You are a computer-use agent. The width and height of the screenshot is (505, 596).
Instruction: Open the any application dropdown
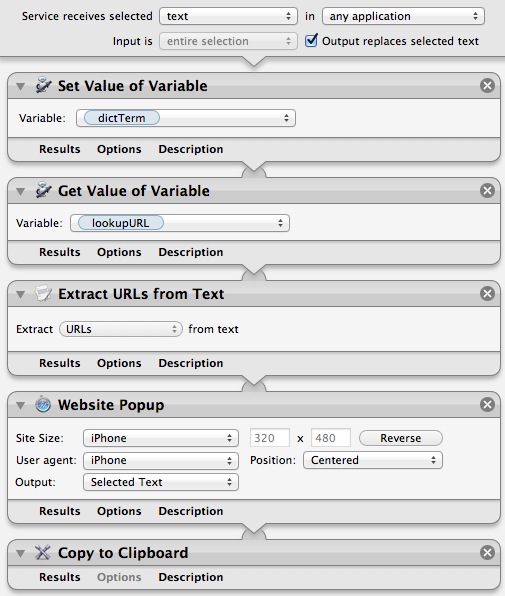[x=403, y=16]
